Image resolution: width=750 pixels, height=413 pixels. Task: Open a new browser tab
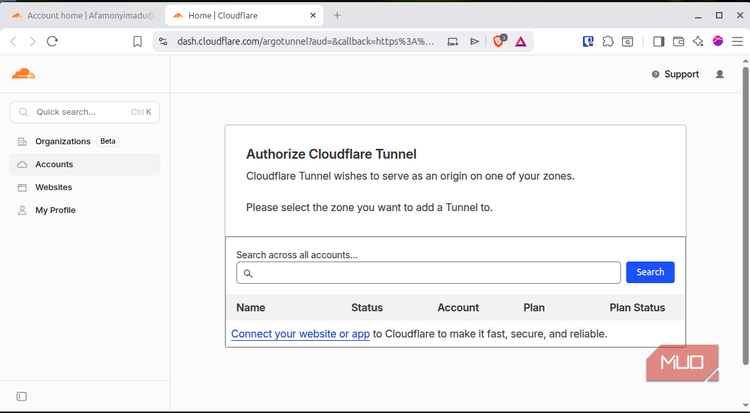tap(337, 15)
